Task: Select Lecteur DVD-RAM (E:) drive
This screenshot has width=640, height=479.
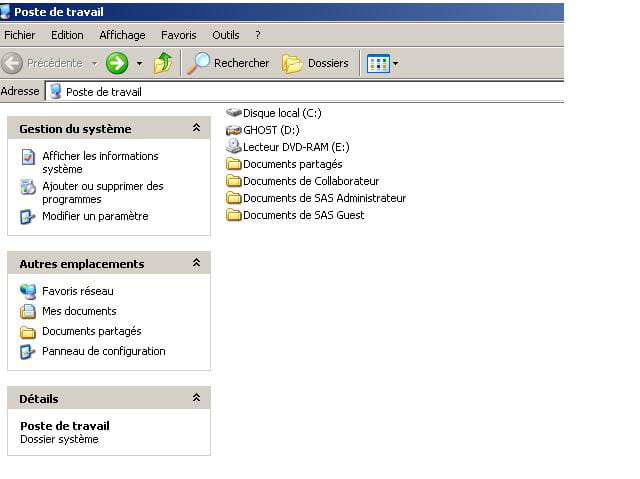Action: tap(288, 147)
